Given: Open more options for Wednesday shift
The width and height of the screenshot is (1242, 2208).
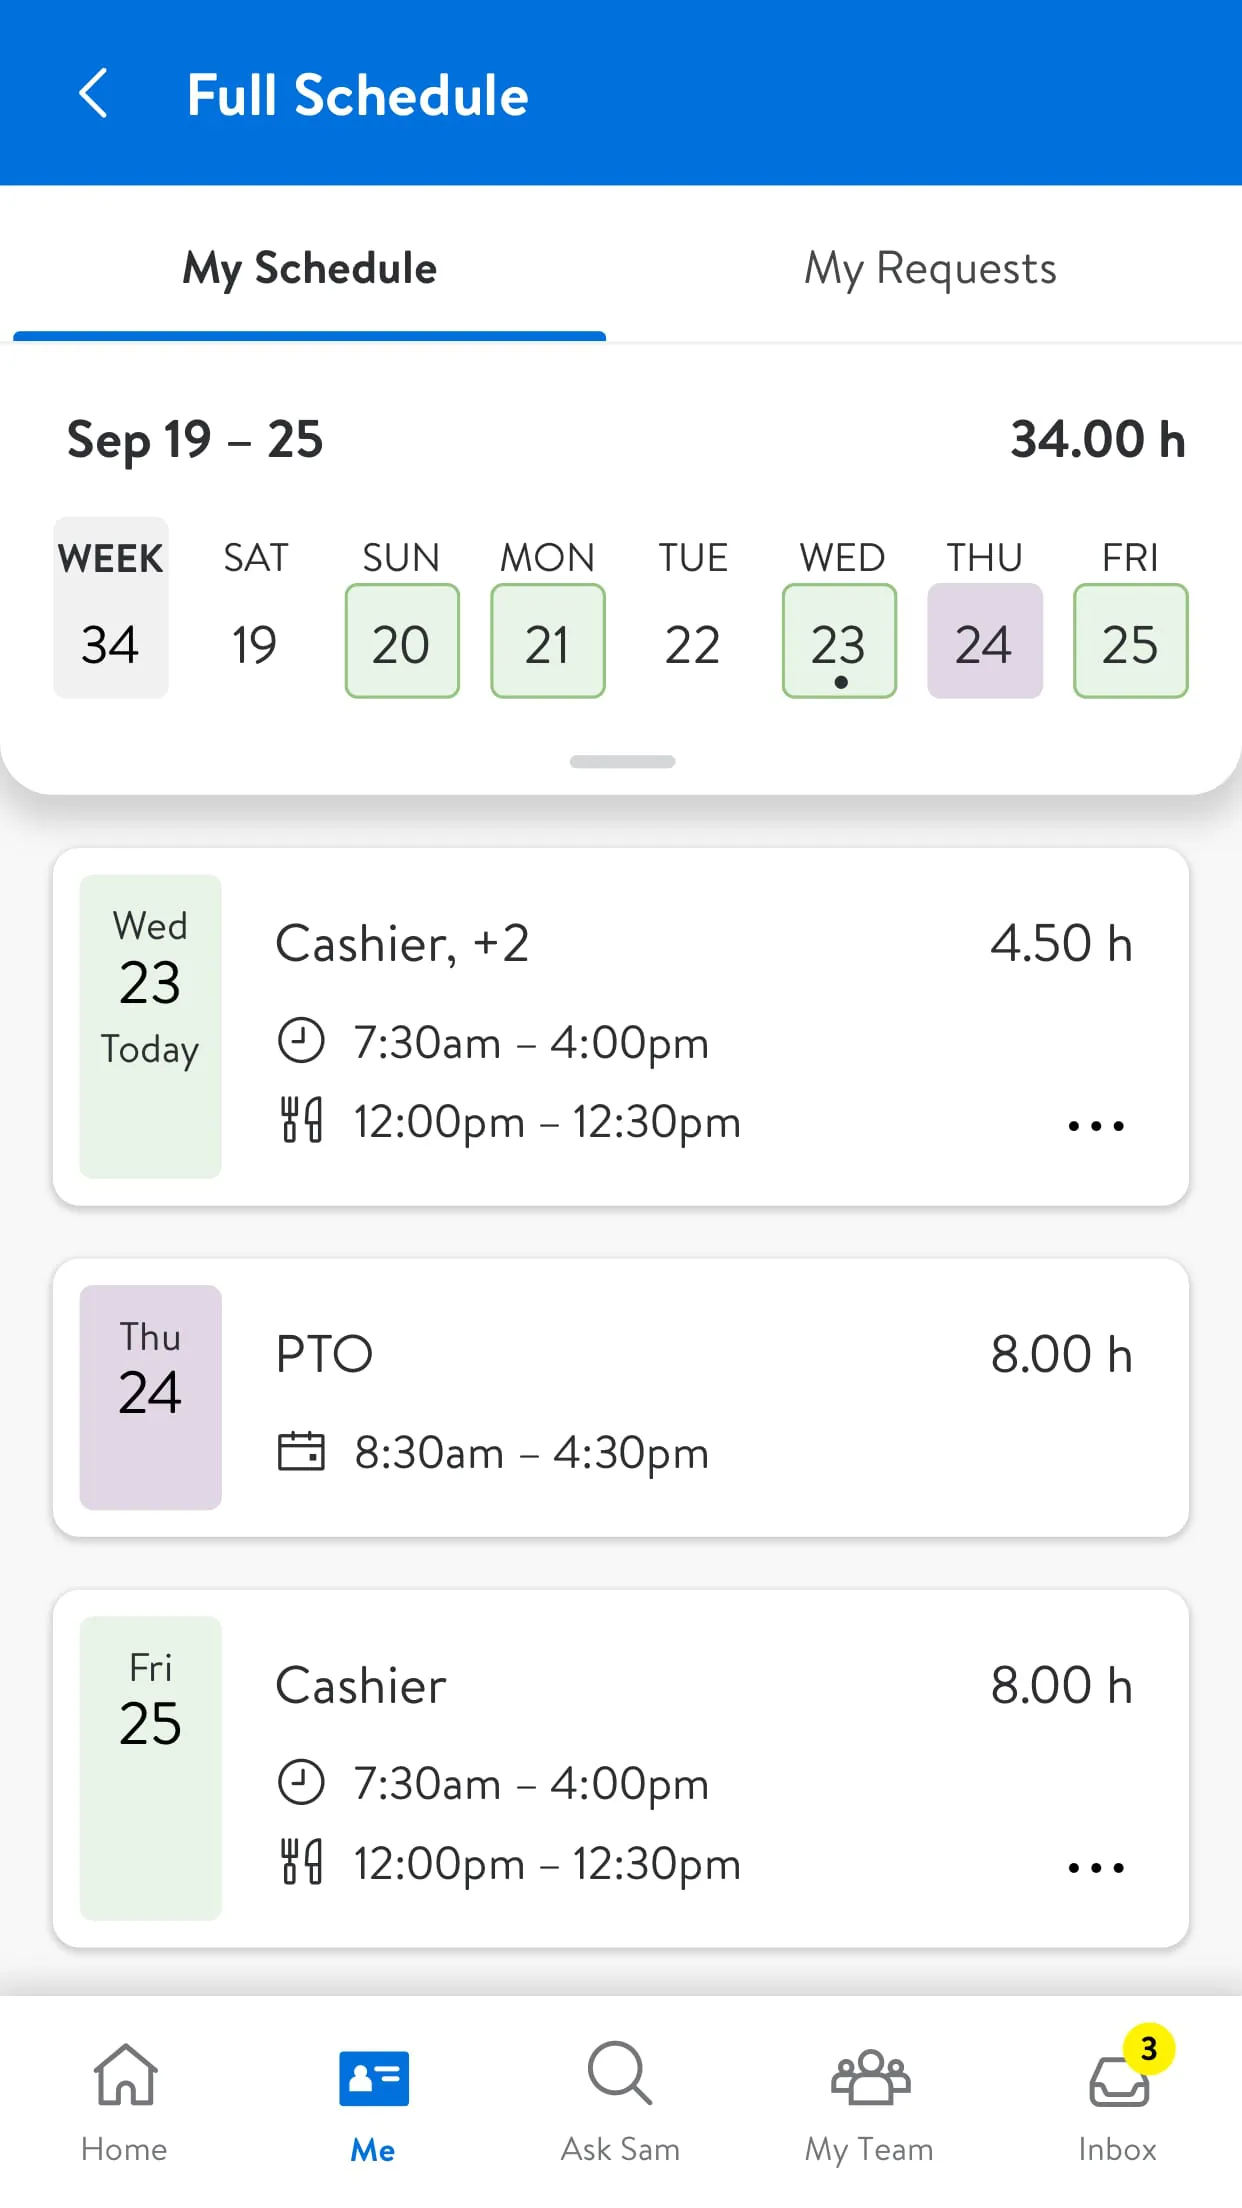Looking at the screenshot, I should 1096,1126.
